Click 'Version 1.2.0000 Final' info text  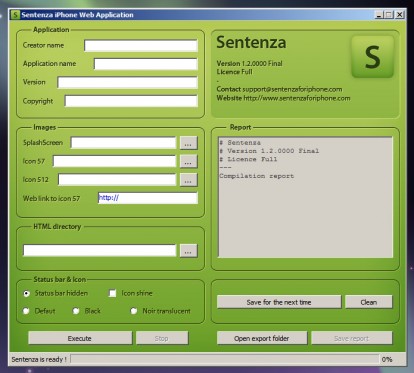click(x=249, y=63)
